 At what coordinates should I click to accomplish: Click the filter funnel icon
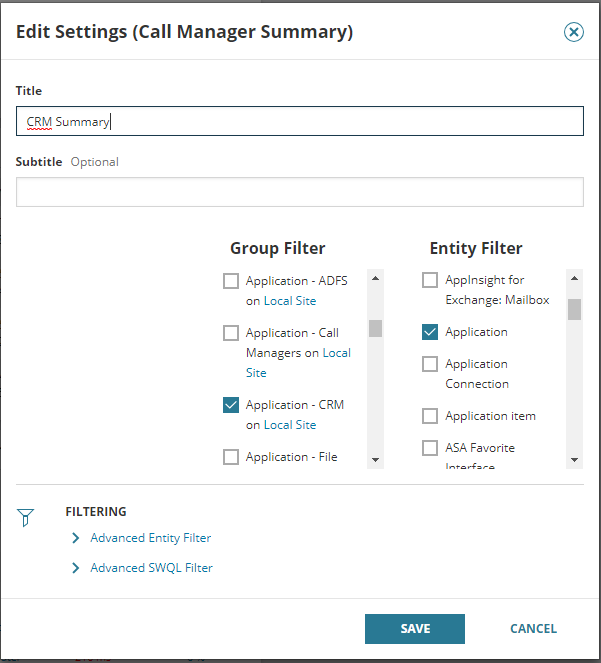click(26, 517)
